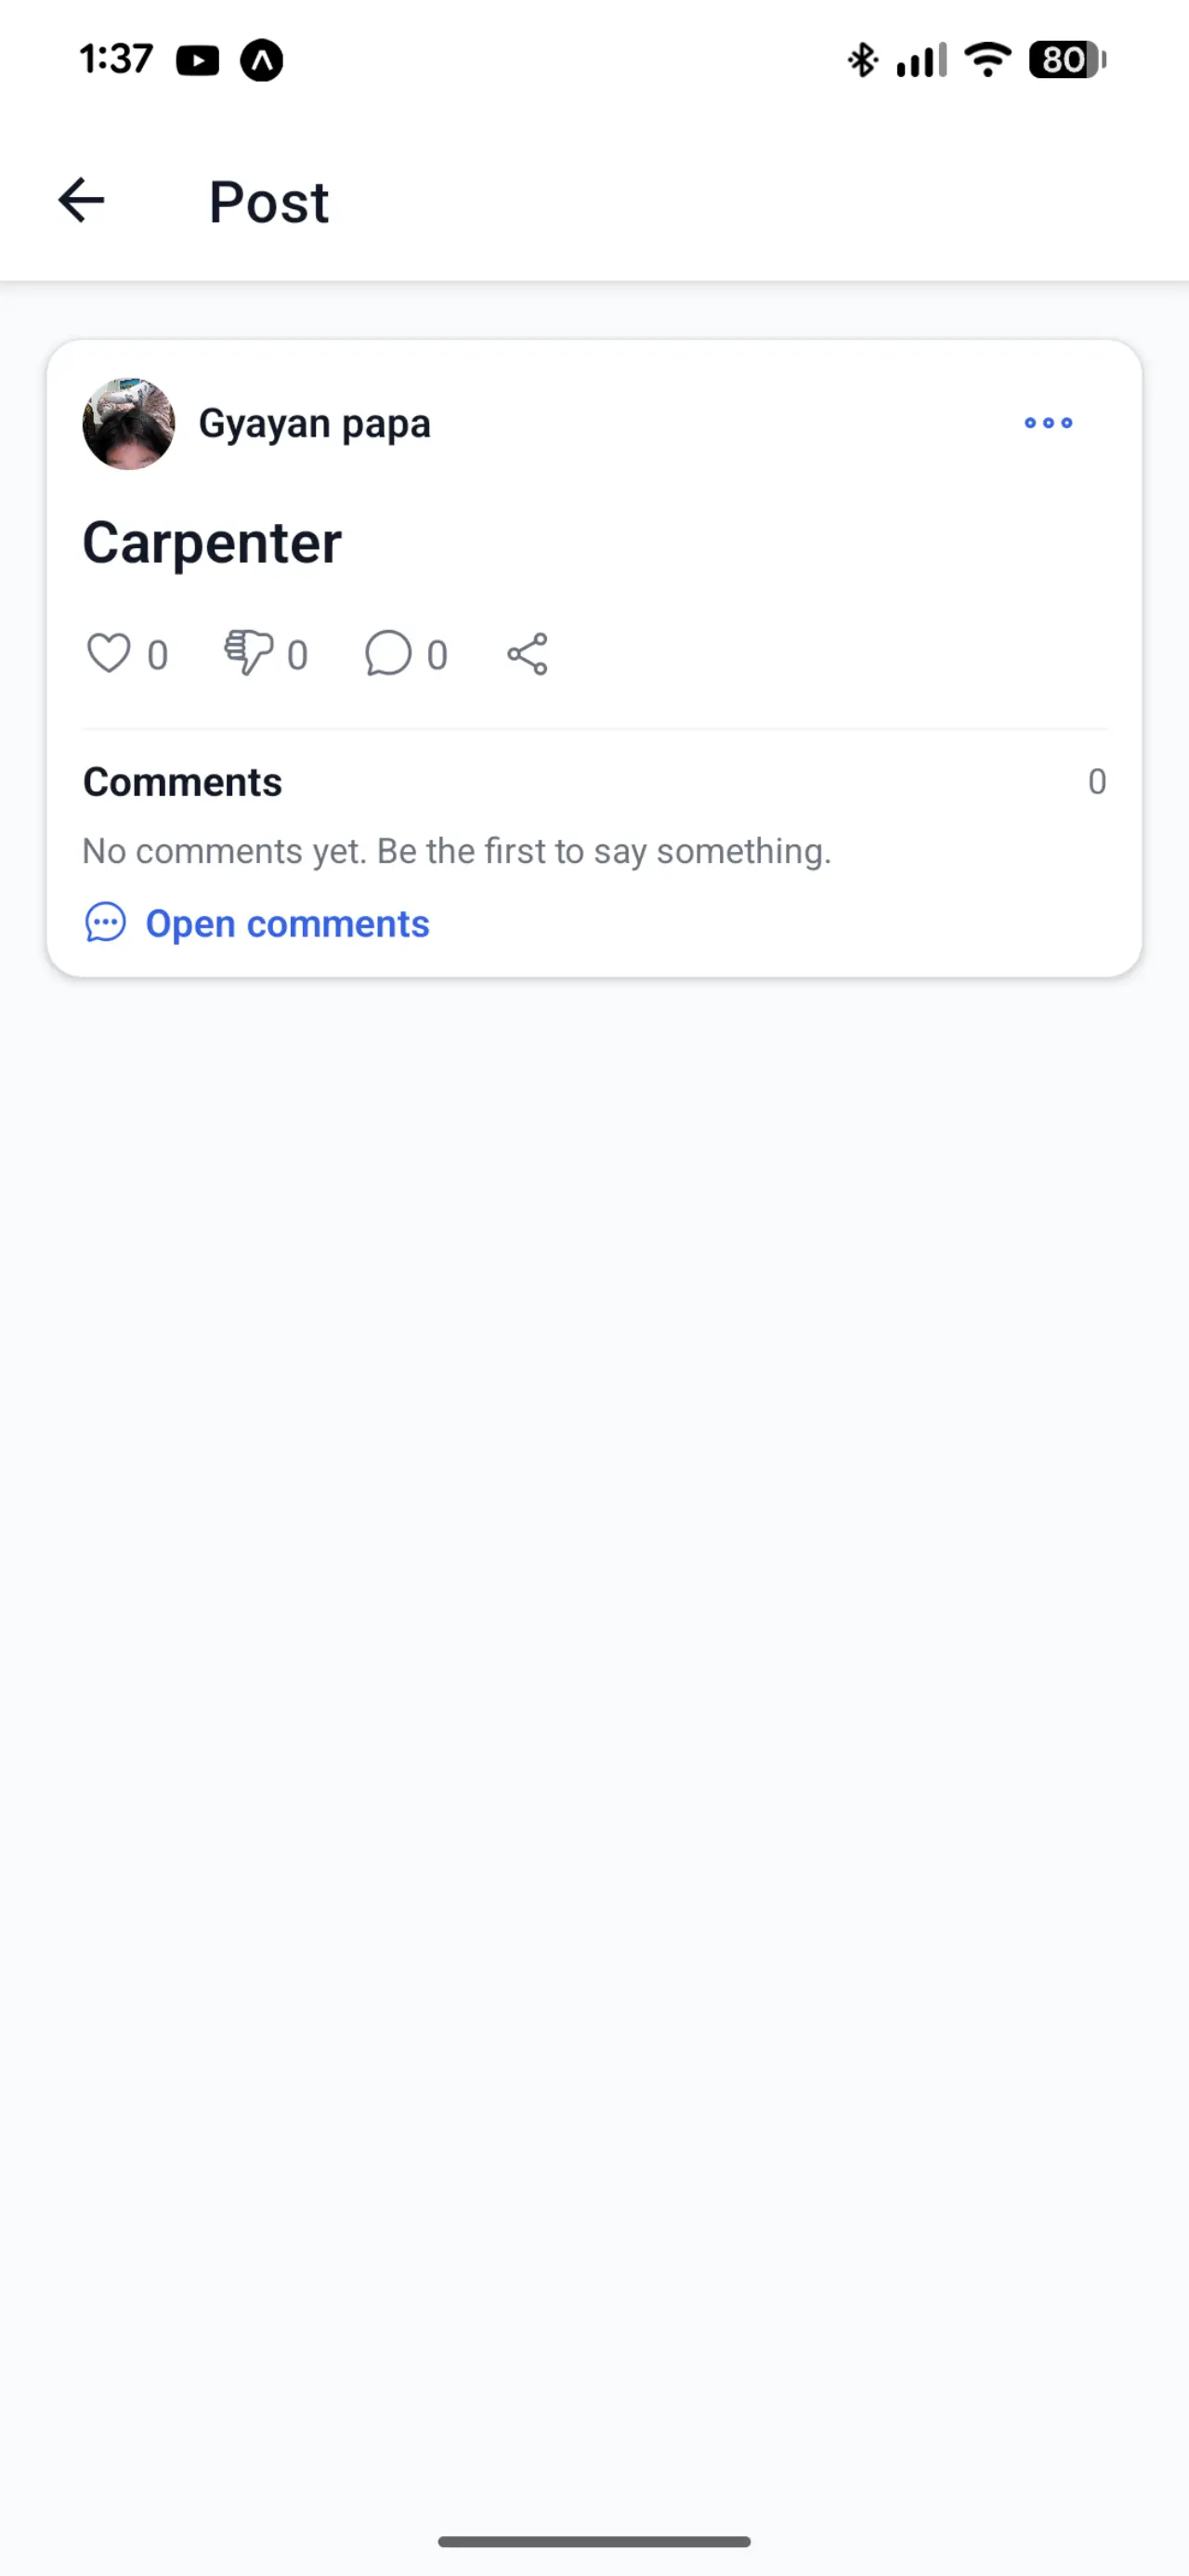1189x2576 pixels.
Task: Tap the Carpenter post title
Action: tap(212, 543)
